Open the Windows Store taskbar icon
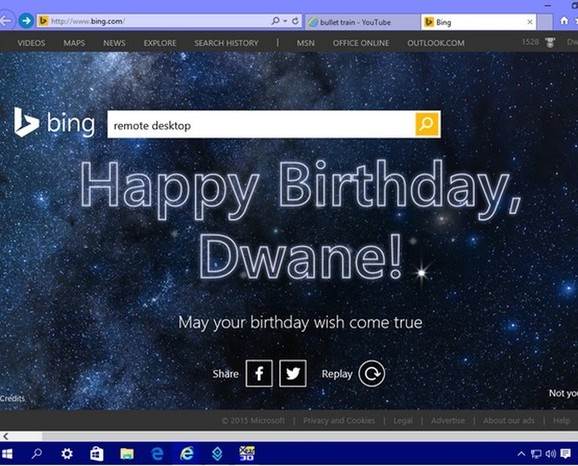The height and width of the screenshot is (466, 578). click(x=97, y=453)
